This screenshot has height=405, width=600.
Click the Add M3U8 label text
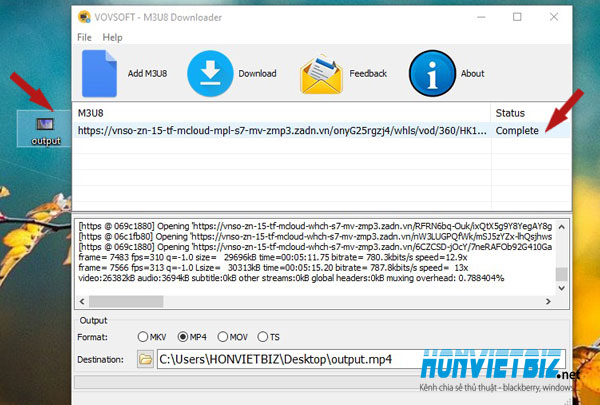[x=147, y=73]
